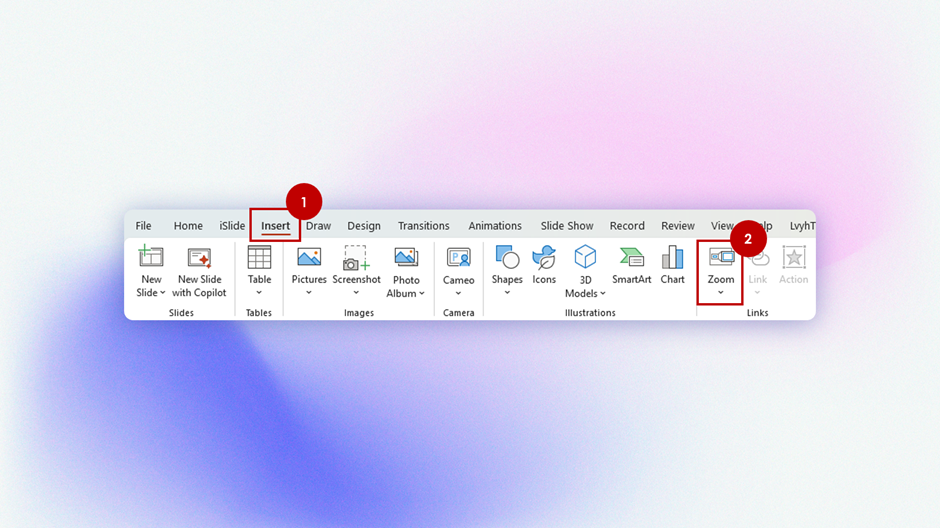
Task: Click the Table grid icon
Action: click(259, 257)
